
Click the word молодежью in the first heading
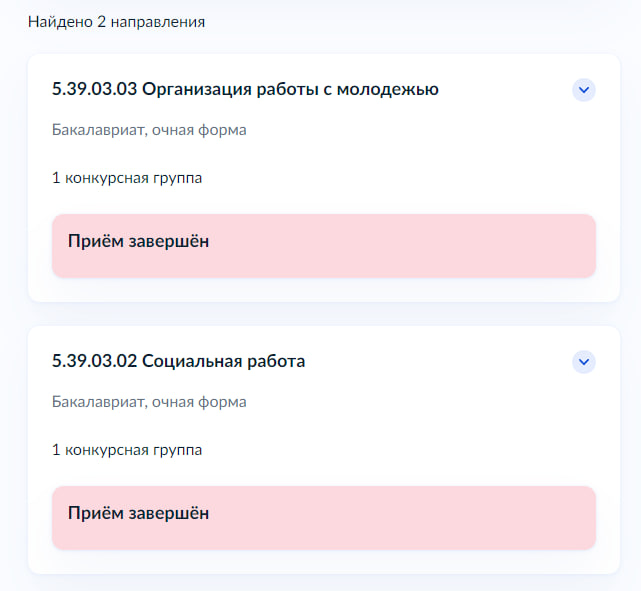[388, 90]
